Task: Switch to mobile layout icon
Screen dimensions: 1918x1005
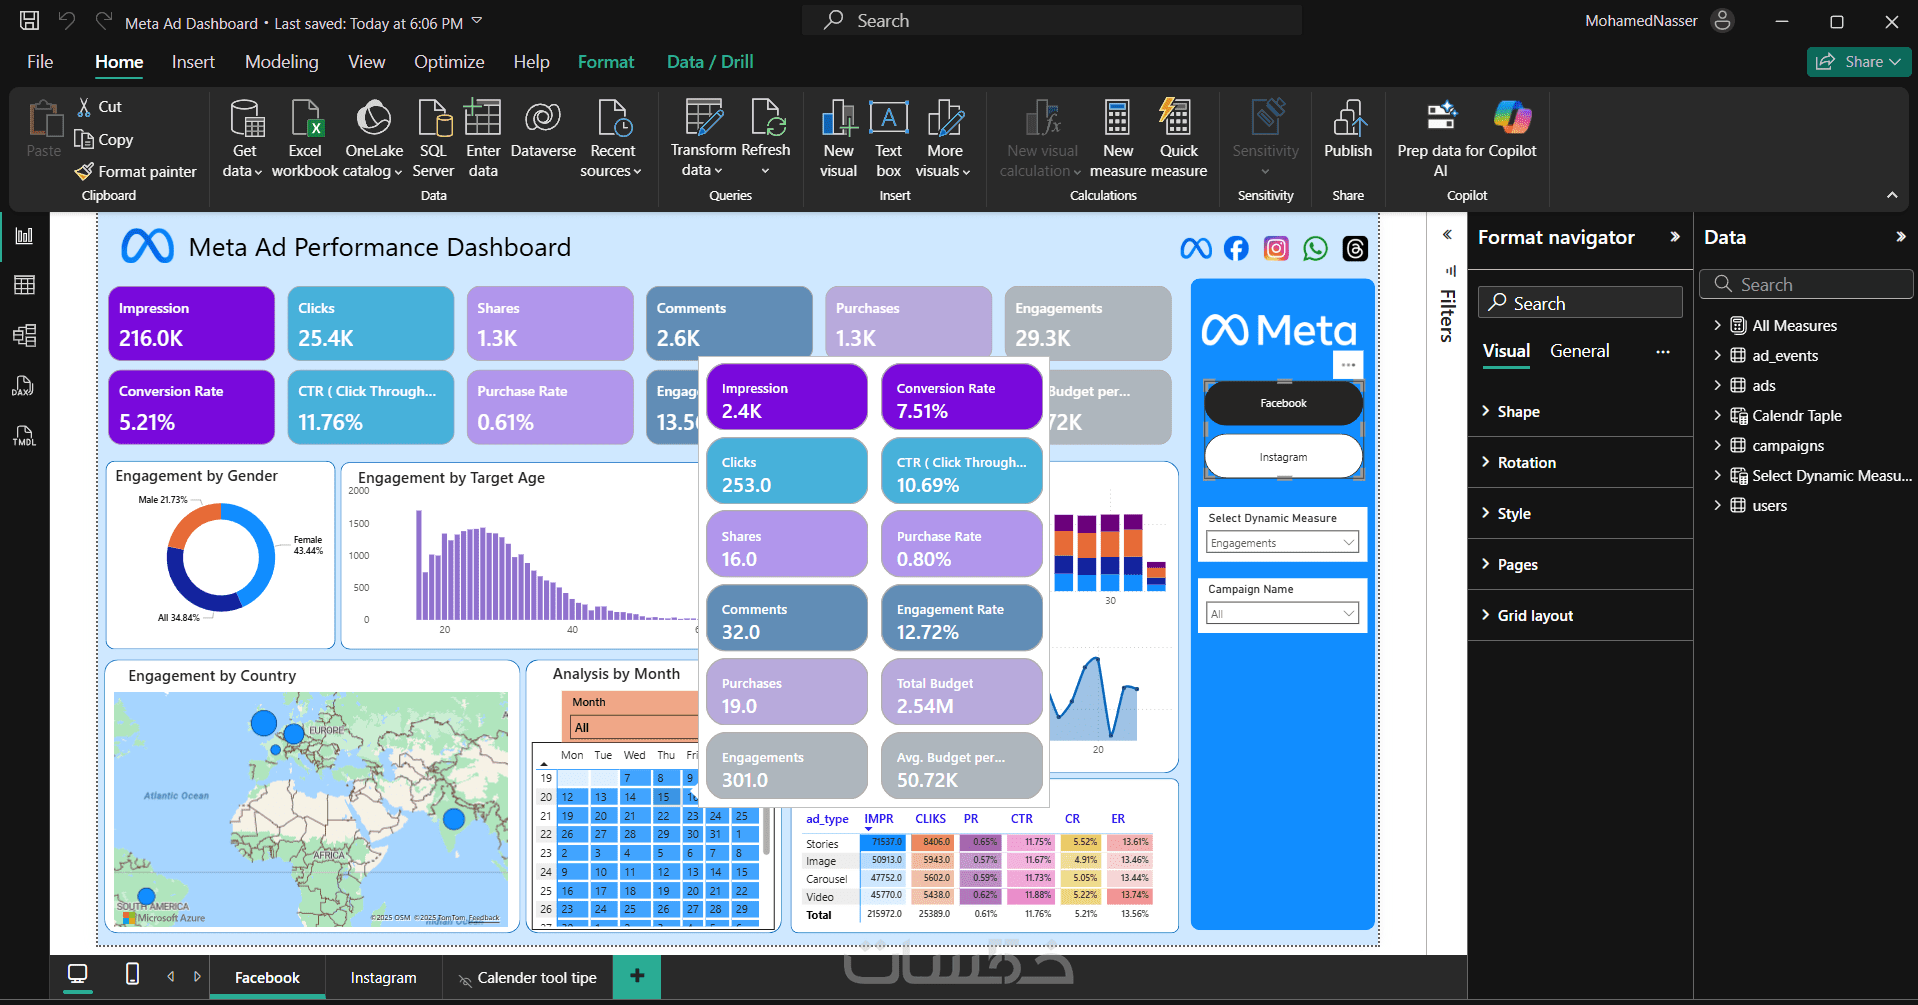Action: pos(132,974)
